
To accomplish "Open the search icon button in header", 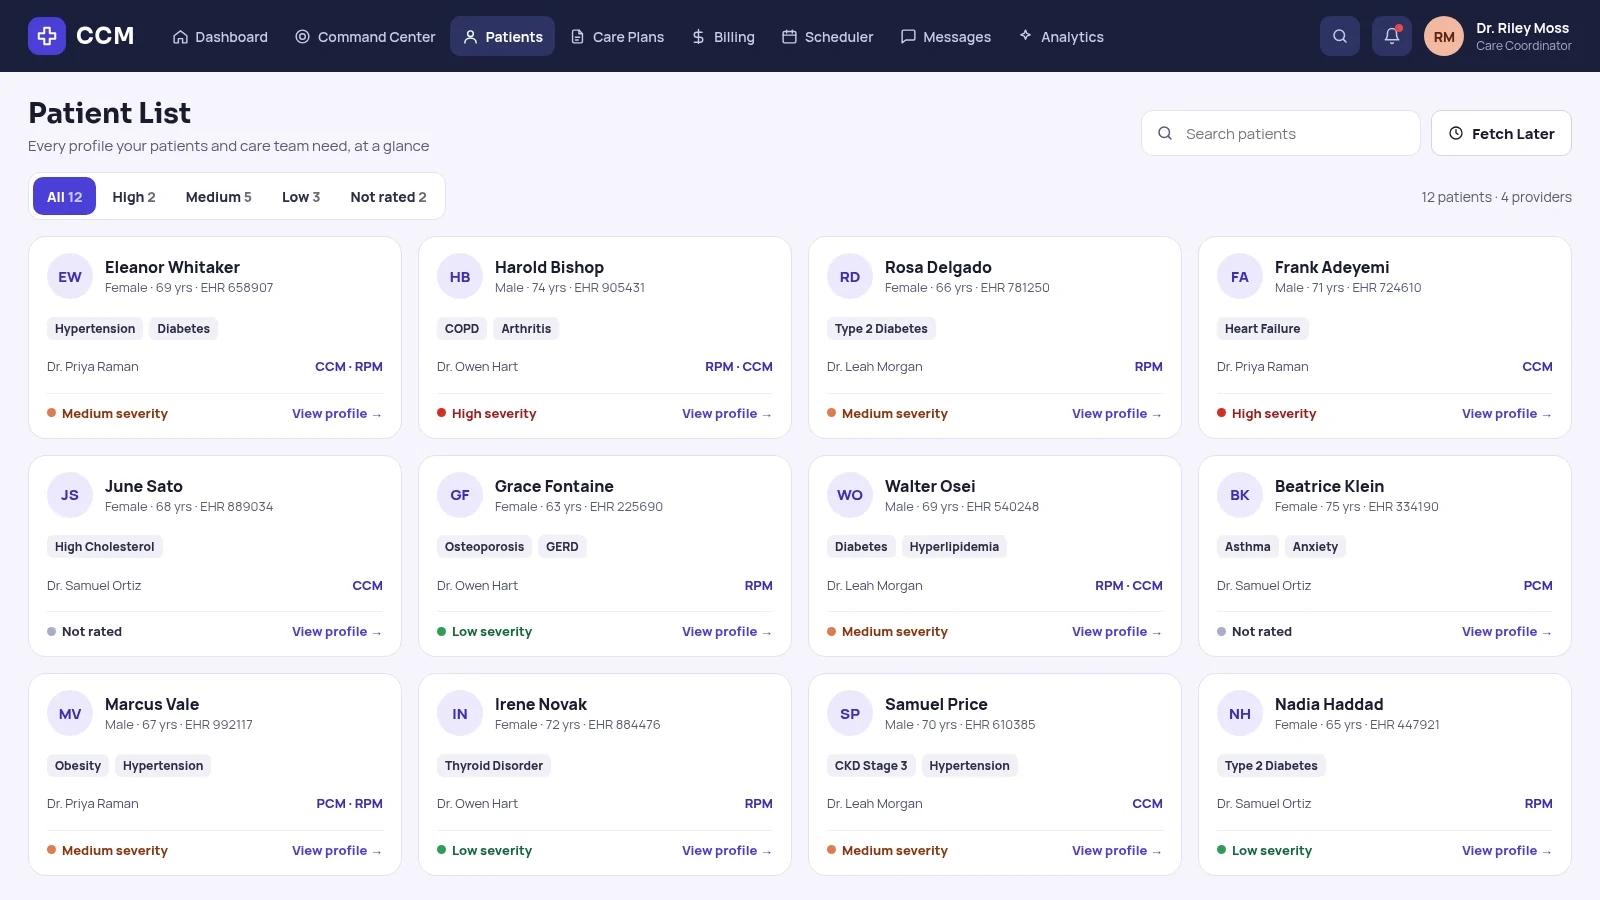I will click(x=1340, y=36).
